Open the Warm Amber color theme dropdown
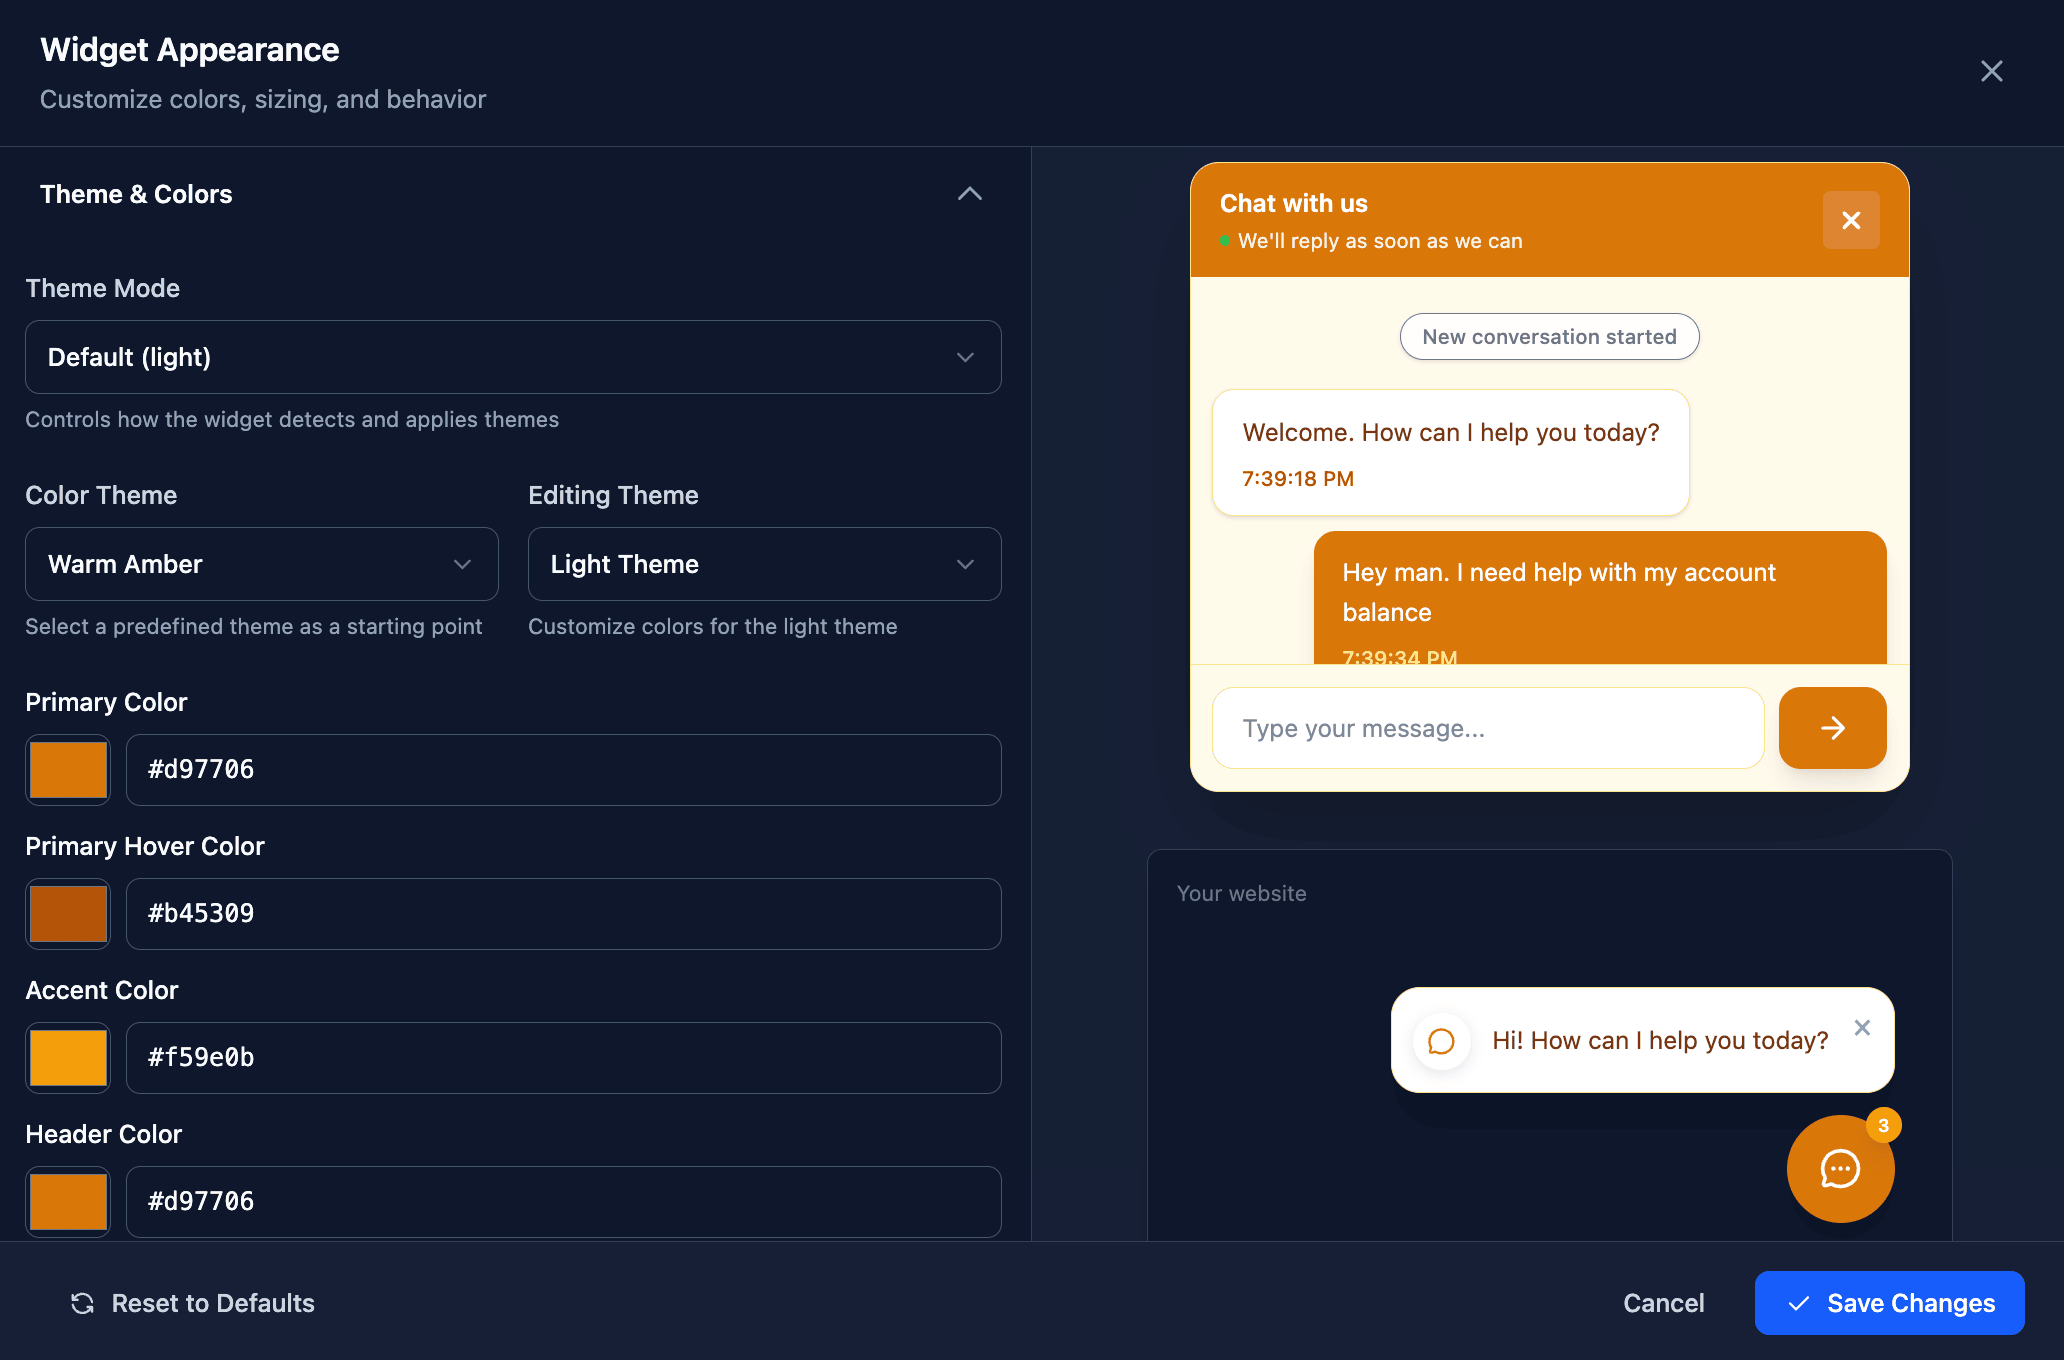The height and width of the screenshot is (1360, 2064). coord(262,564)
